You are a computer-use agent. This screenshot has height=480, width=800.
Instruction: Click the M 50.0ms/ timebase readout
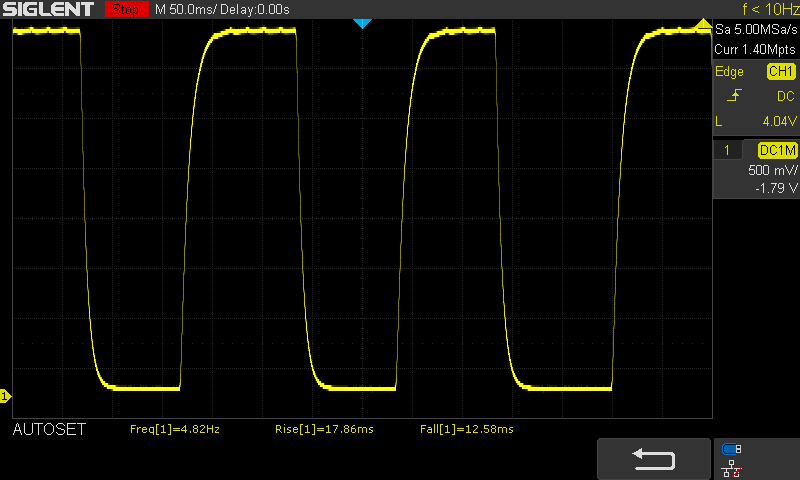[x=186, y=9]
